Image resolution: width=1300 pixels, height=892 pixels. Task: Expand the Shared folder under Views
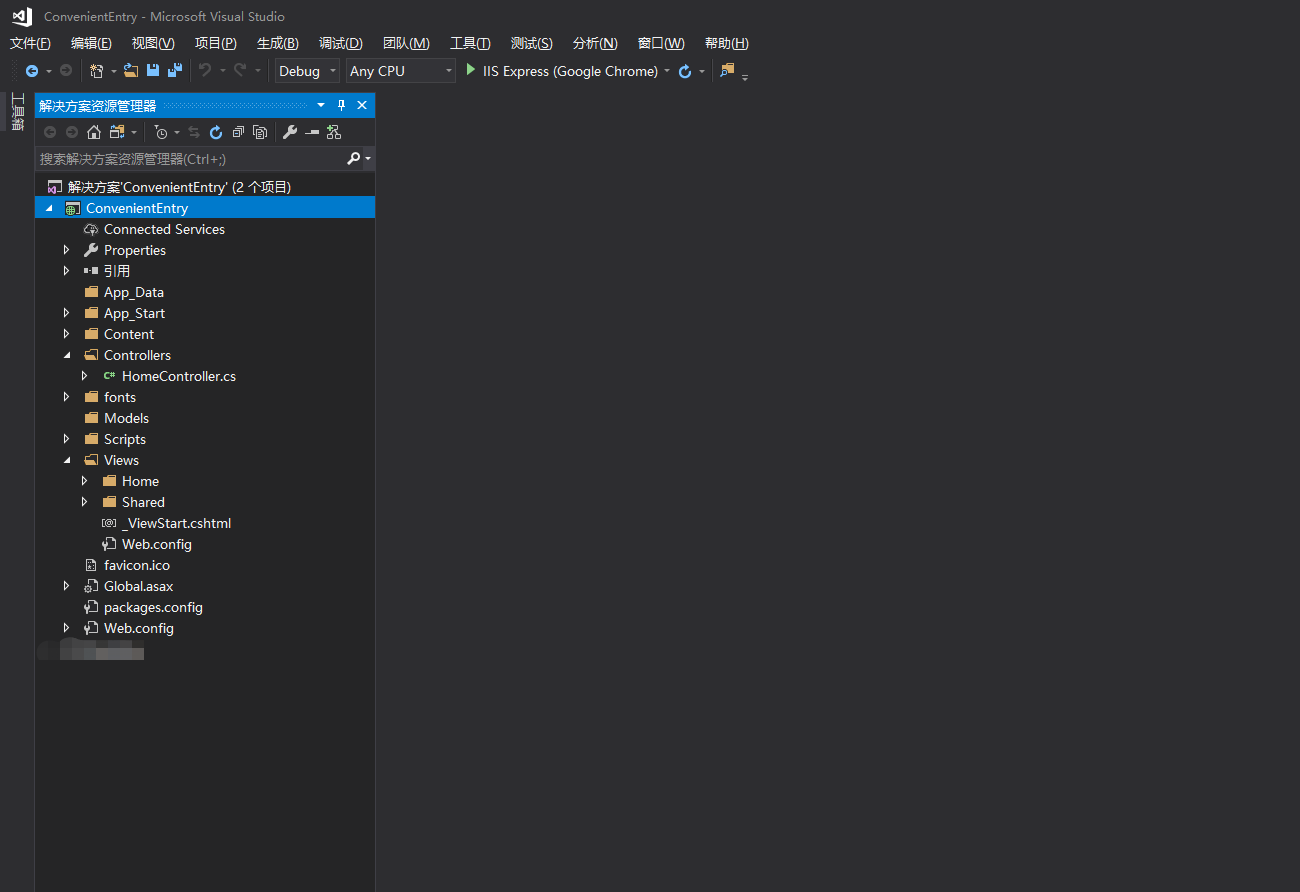pyautogui.click(x=85, y=502)
